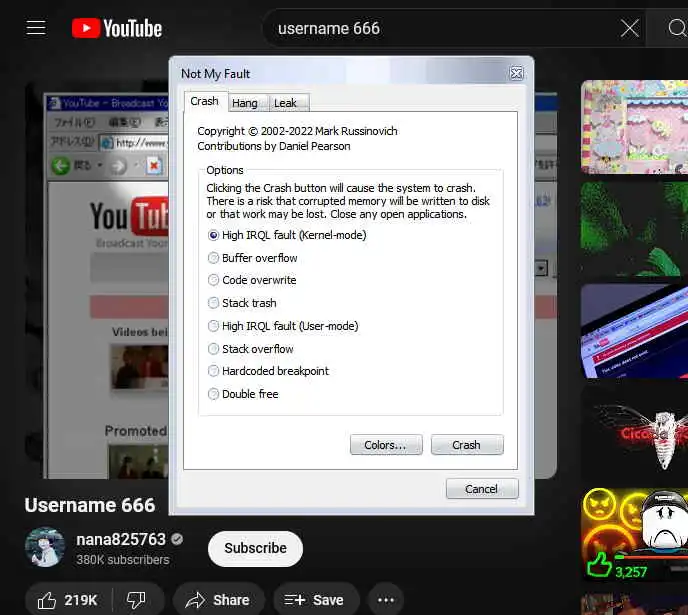Select the Buffer overflow option
Viewport: 688px width, 615px height.
coord(253,258)
